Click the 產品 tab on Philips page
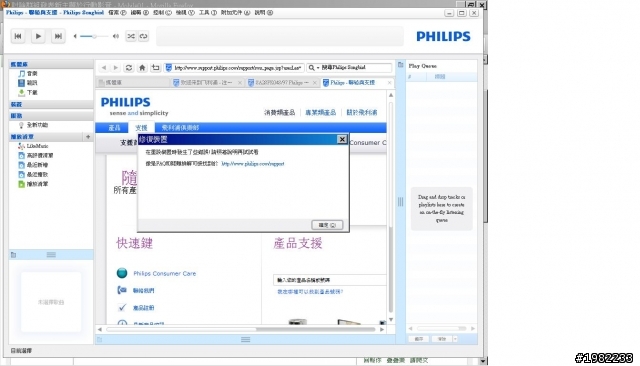 (x=114, y=128)
